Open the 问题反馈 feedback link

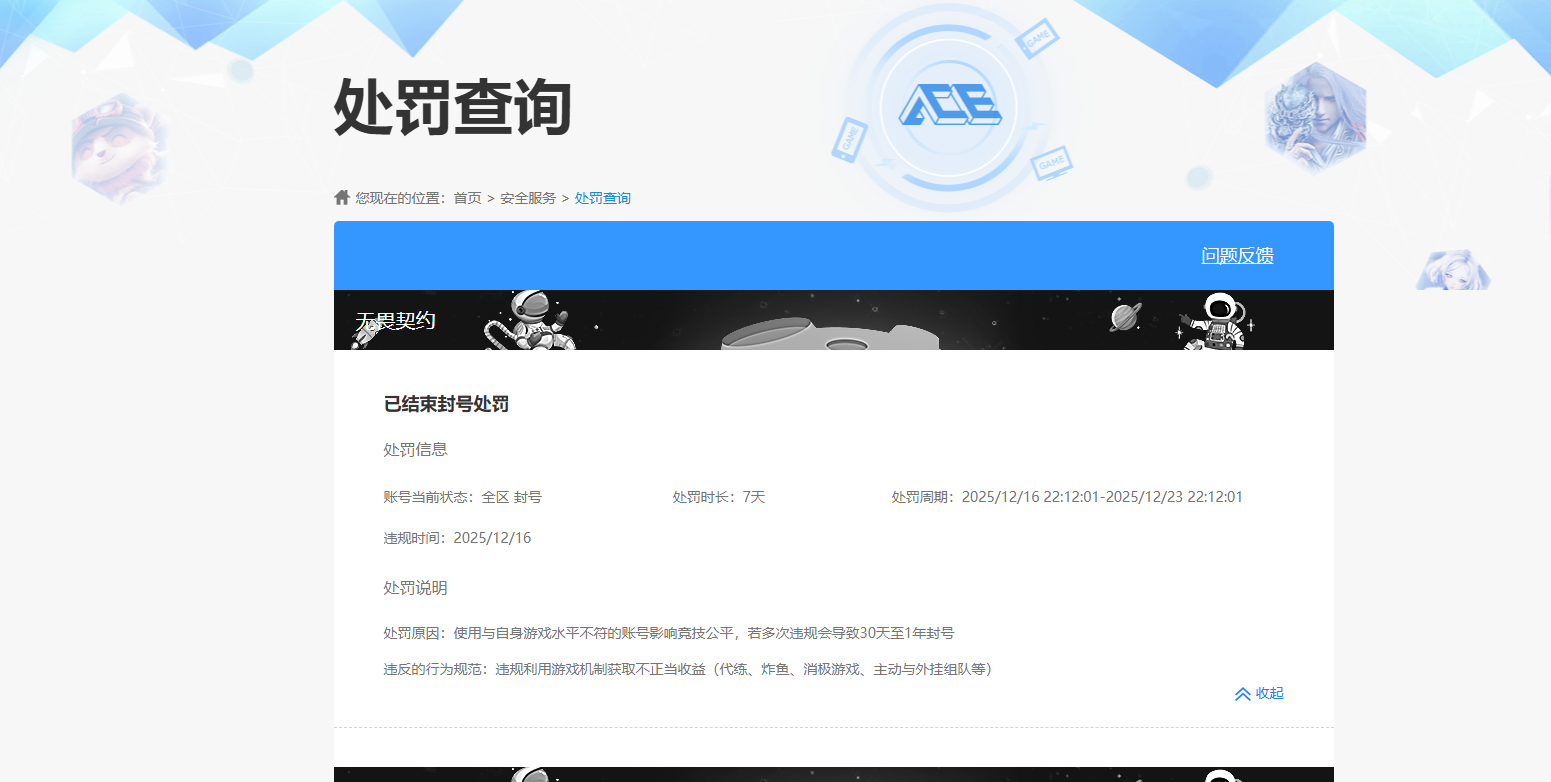1237,256
